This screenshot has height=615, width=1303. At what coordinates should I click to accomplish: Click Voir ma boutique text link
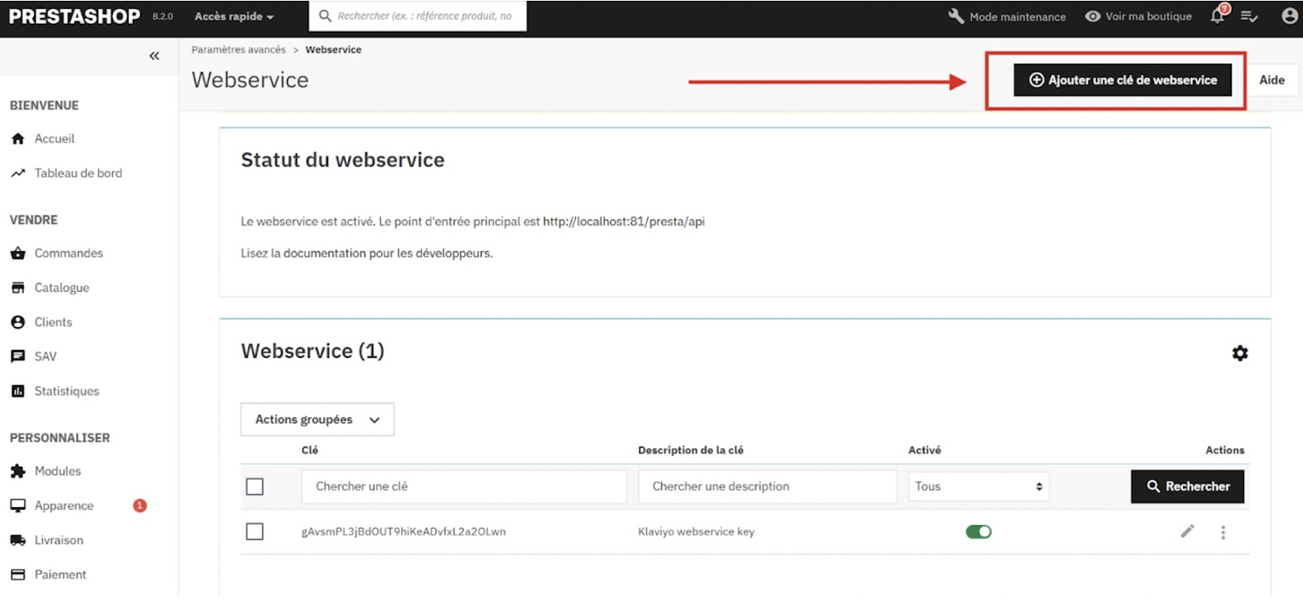1148,17
